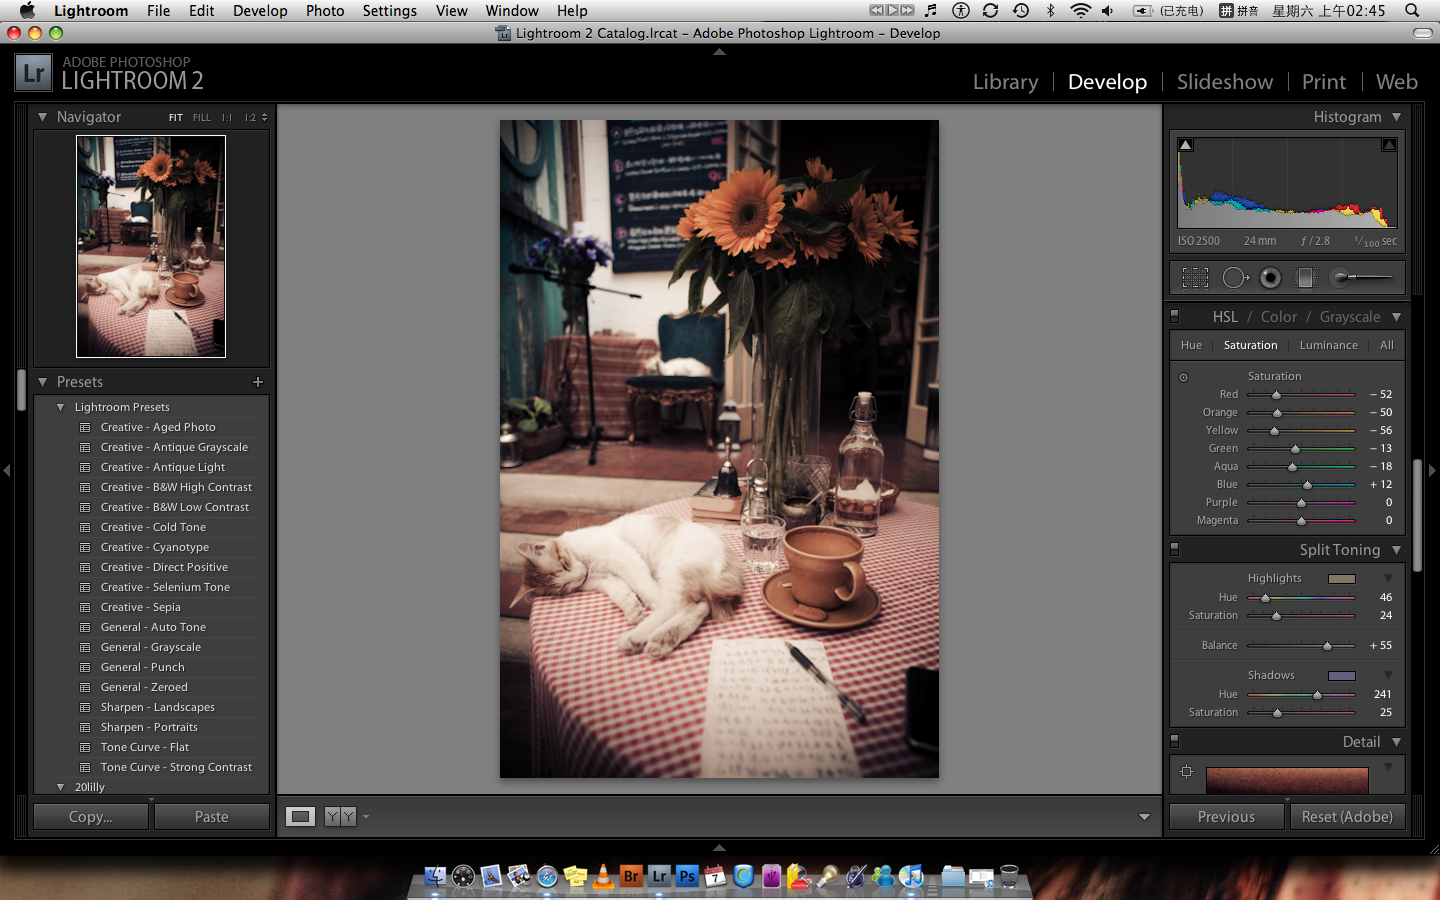Image resolution: width=1440 pixels, height=900 pixels.
Task: Collapse the Split Toning panel
Action: pyautogui.click(x=1397, y=550)
